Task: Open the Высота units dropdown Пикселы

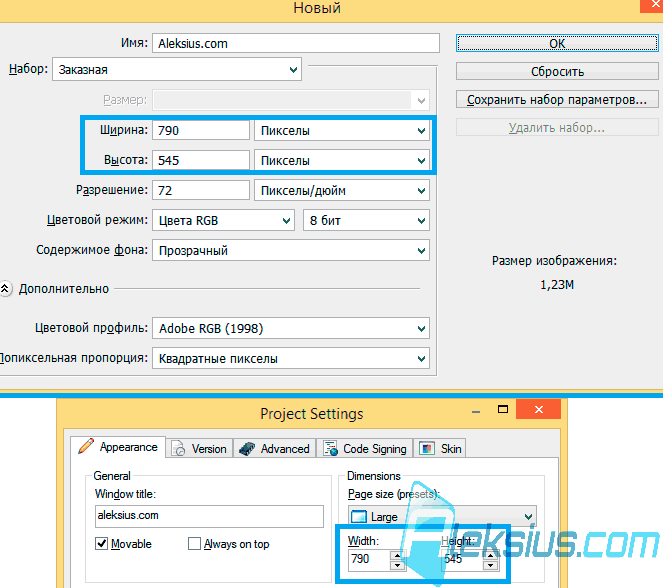Action: [x=342, y=160]
